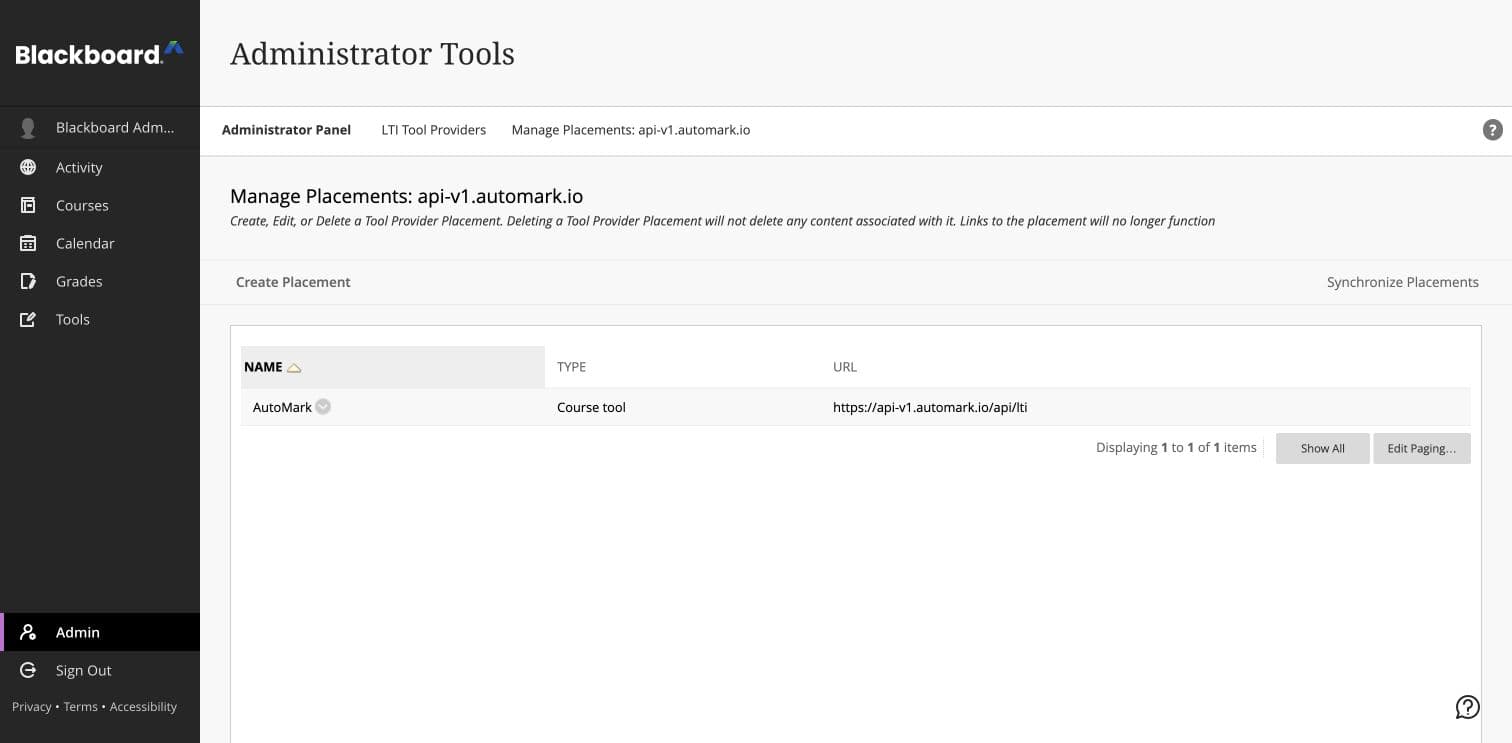1512x743 pixels.
Task: Go to LTI Tool Providers breadcrumb
Action: click(434, 130)
